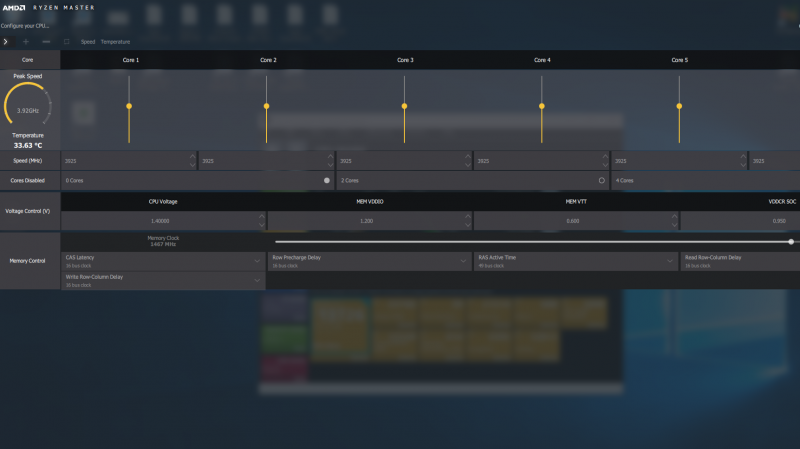Toggle the checkbox beside Speed label
This screenshot has height=449, width=800.
click(x=67, y=42)
